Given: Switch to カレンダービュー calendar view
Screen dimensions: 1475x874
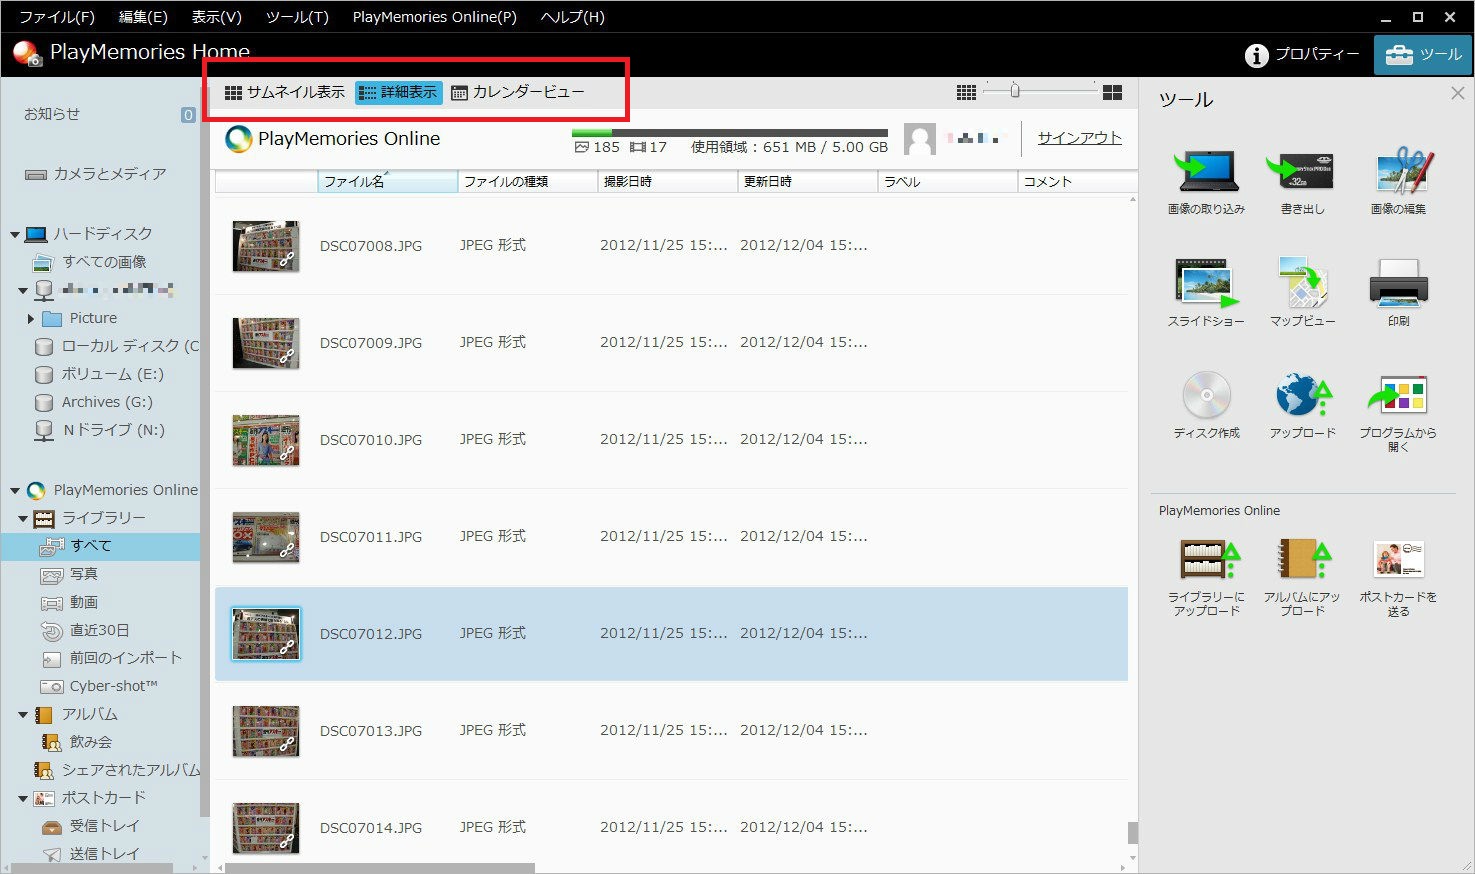Looking at the screenshot, I should click(x=518, y=92).
